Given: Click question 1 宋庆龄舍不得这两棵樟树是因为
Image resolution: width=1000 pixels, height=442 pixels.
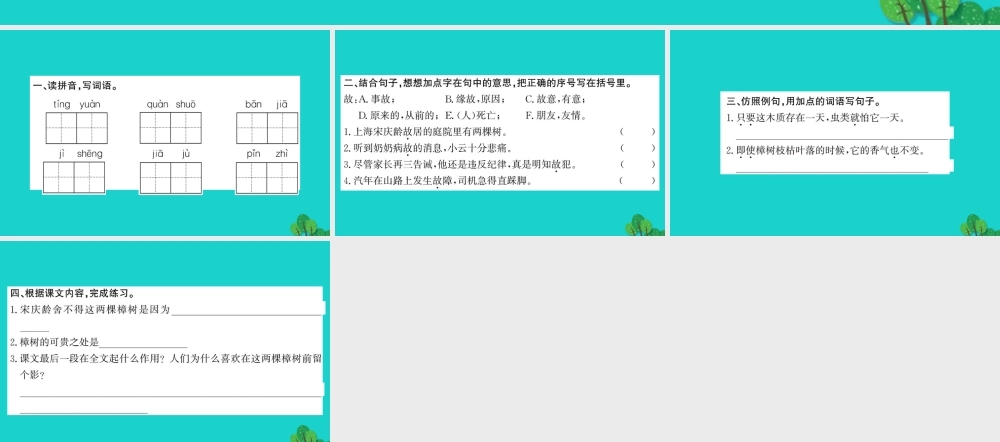Looking at the screenshot, I should click(x=91, y=309).
